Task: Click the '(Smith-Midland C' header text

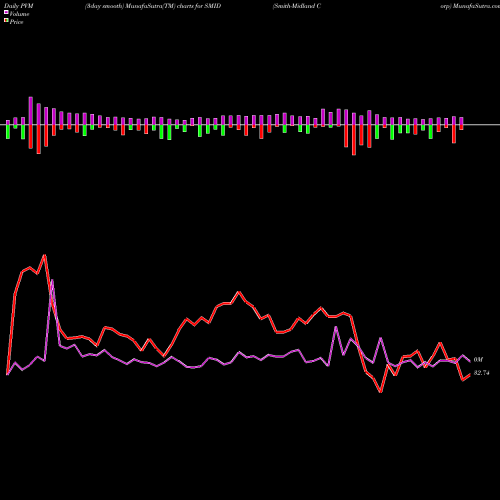Action: 297,6
